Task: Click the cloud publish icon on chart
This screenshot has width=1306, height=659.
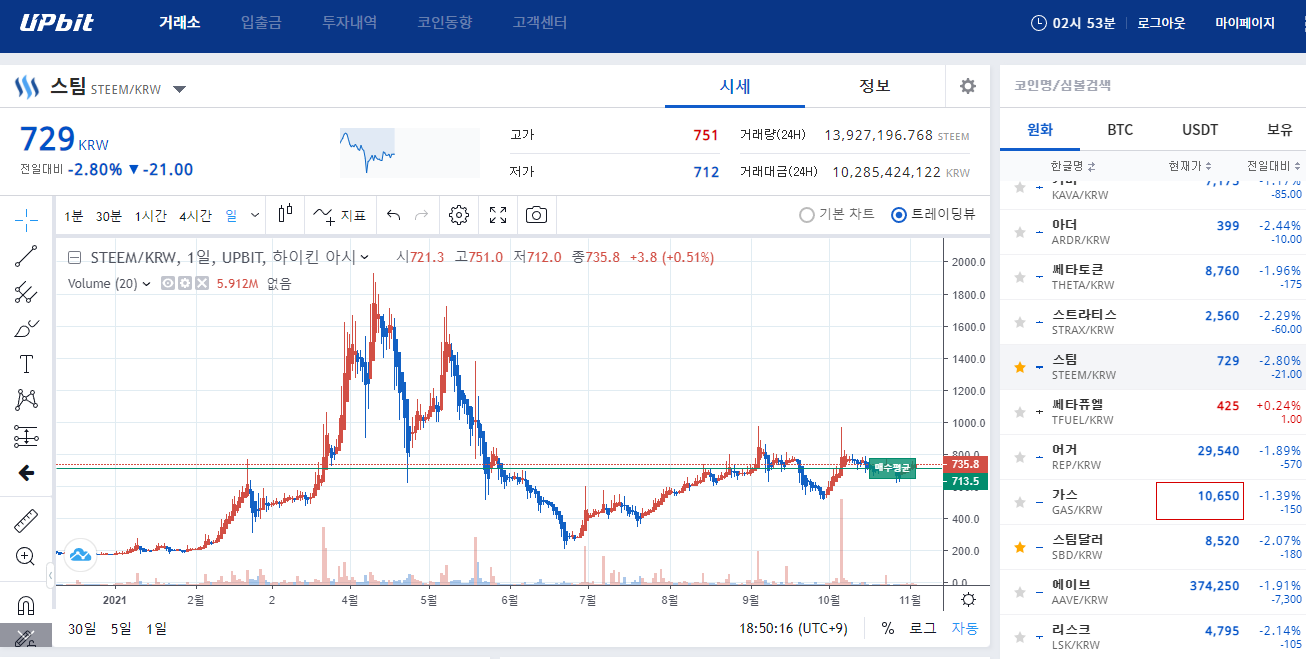Action: [80, 553]
